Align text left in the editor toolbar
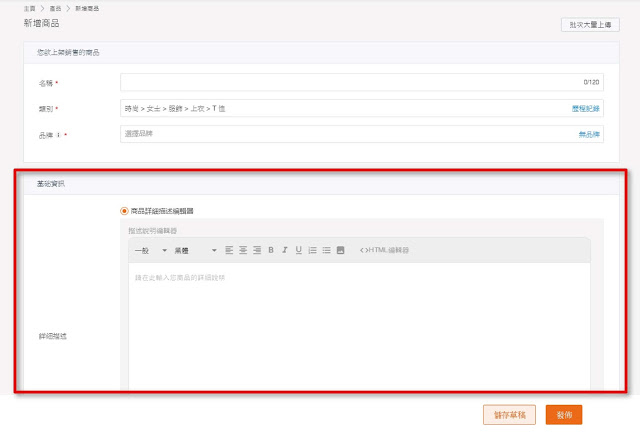Screen dimensions: 640x433 coord(229,250)
